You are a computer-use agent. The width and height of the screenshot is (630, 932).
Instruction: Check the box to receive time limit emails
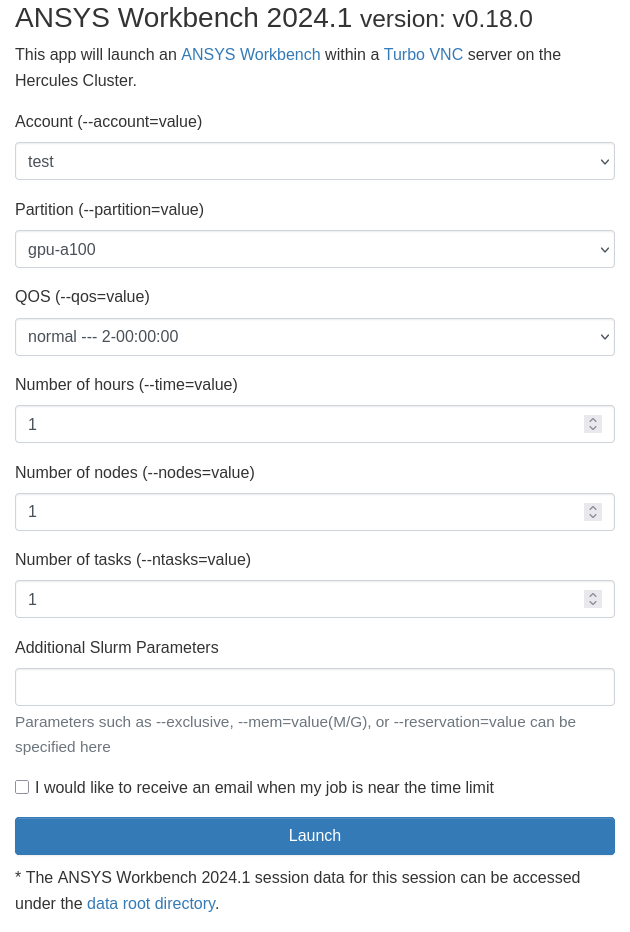point(22,787)
